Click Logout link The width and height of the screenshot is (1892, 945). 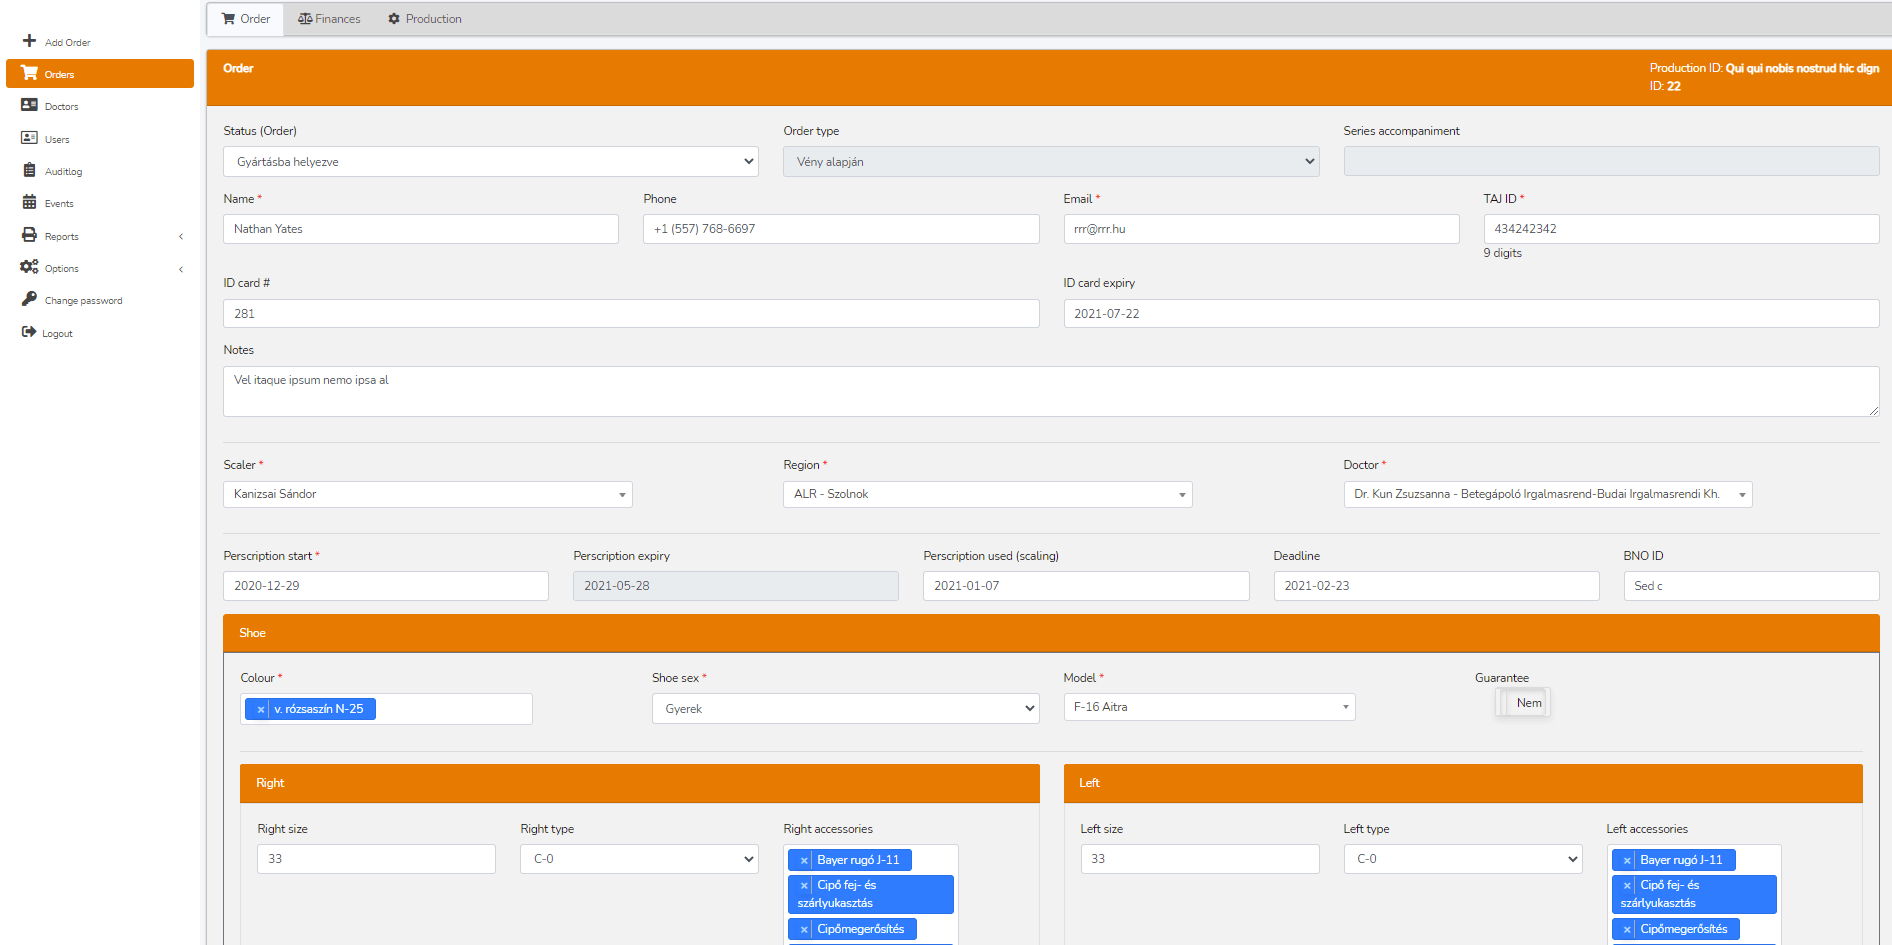57,333
